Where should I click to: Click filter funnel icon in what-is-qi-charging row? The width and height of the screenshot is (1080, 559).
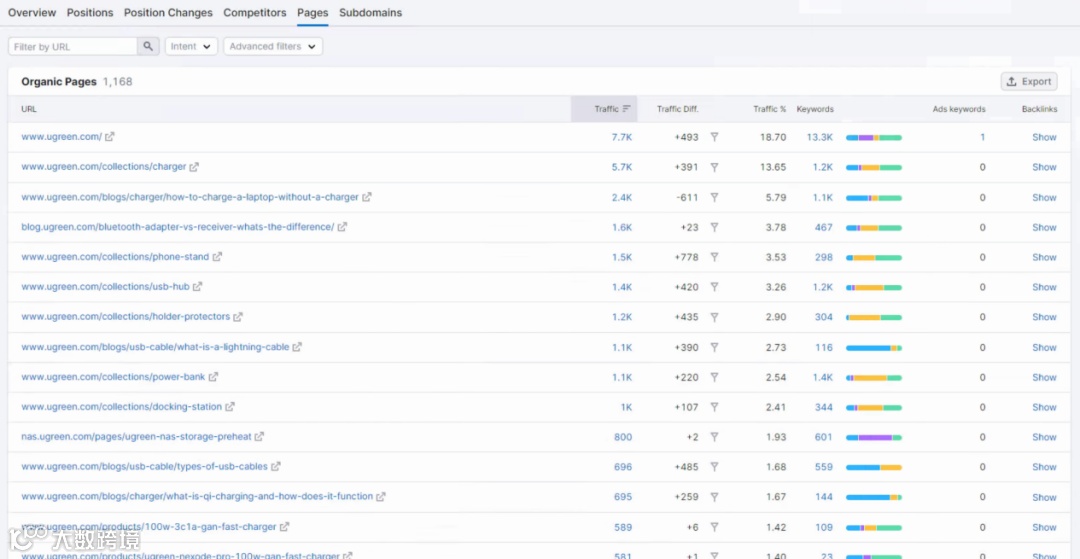[x=714, y=496]
